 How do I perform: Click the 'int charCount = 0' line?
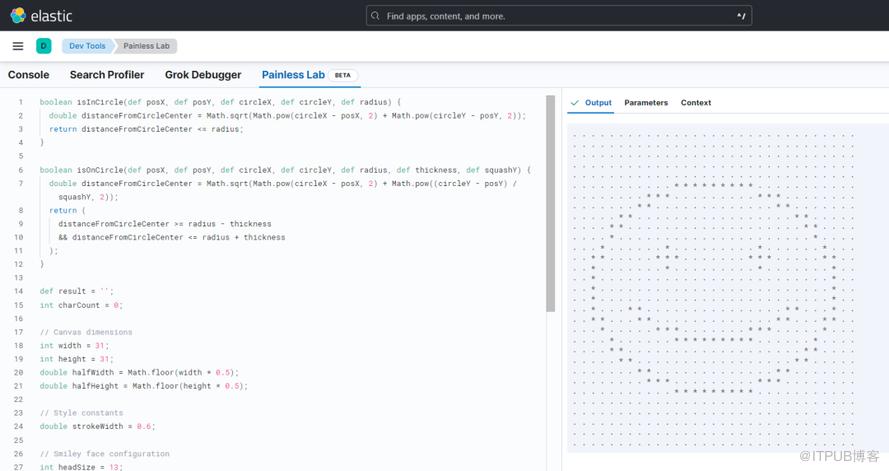pos(81,305)
